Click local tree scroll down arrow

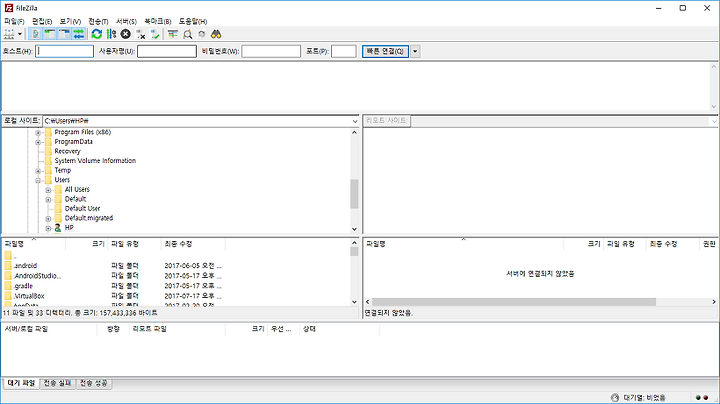354,229
